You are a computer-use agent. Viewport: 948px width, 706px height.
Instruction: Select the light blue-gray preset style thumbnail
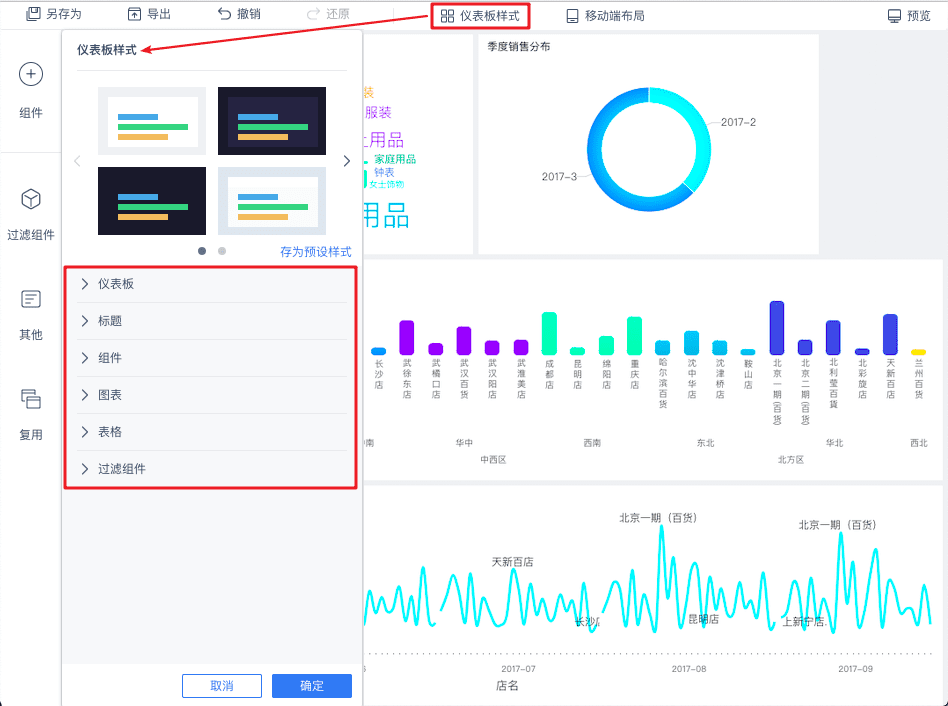click(271, 201)
